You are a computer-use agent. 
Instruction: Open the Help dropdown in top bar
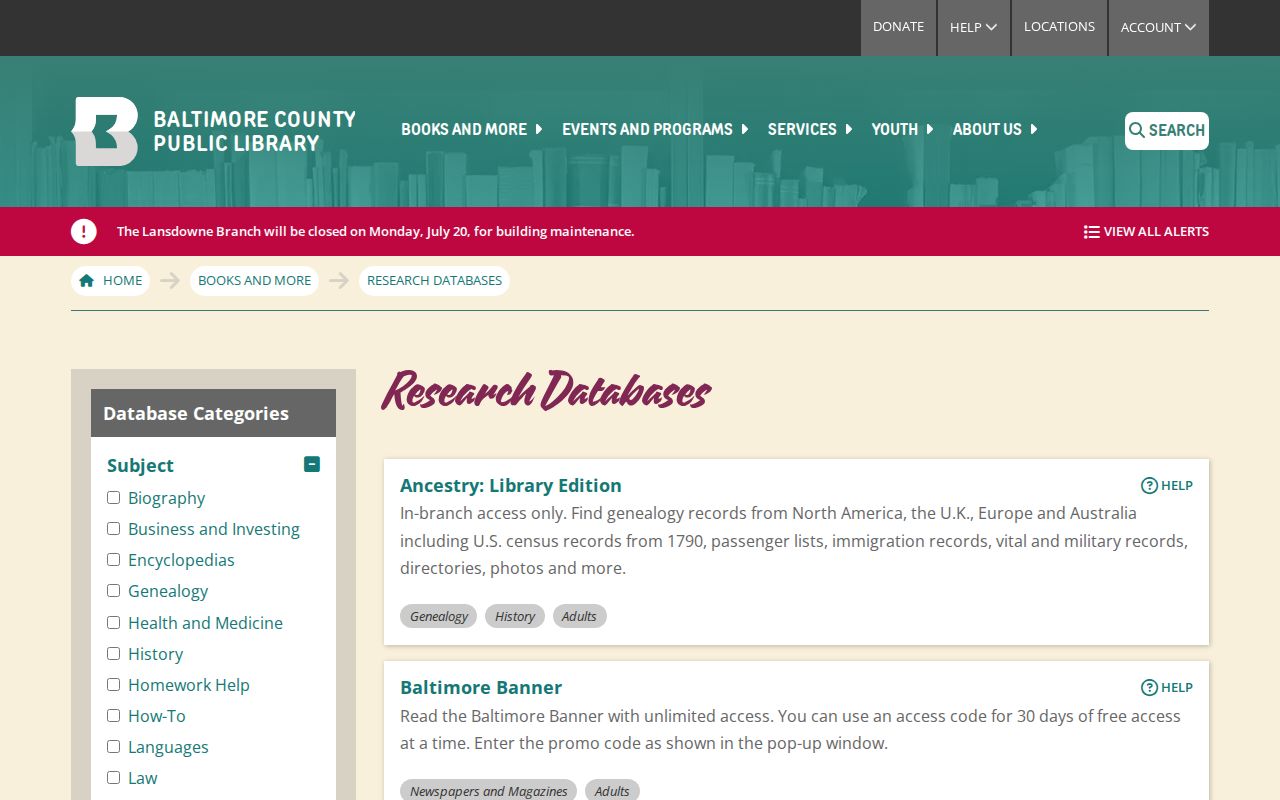[973, 28]
